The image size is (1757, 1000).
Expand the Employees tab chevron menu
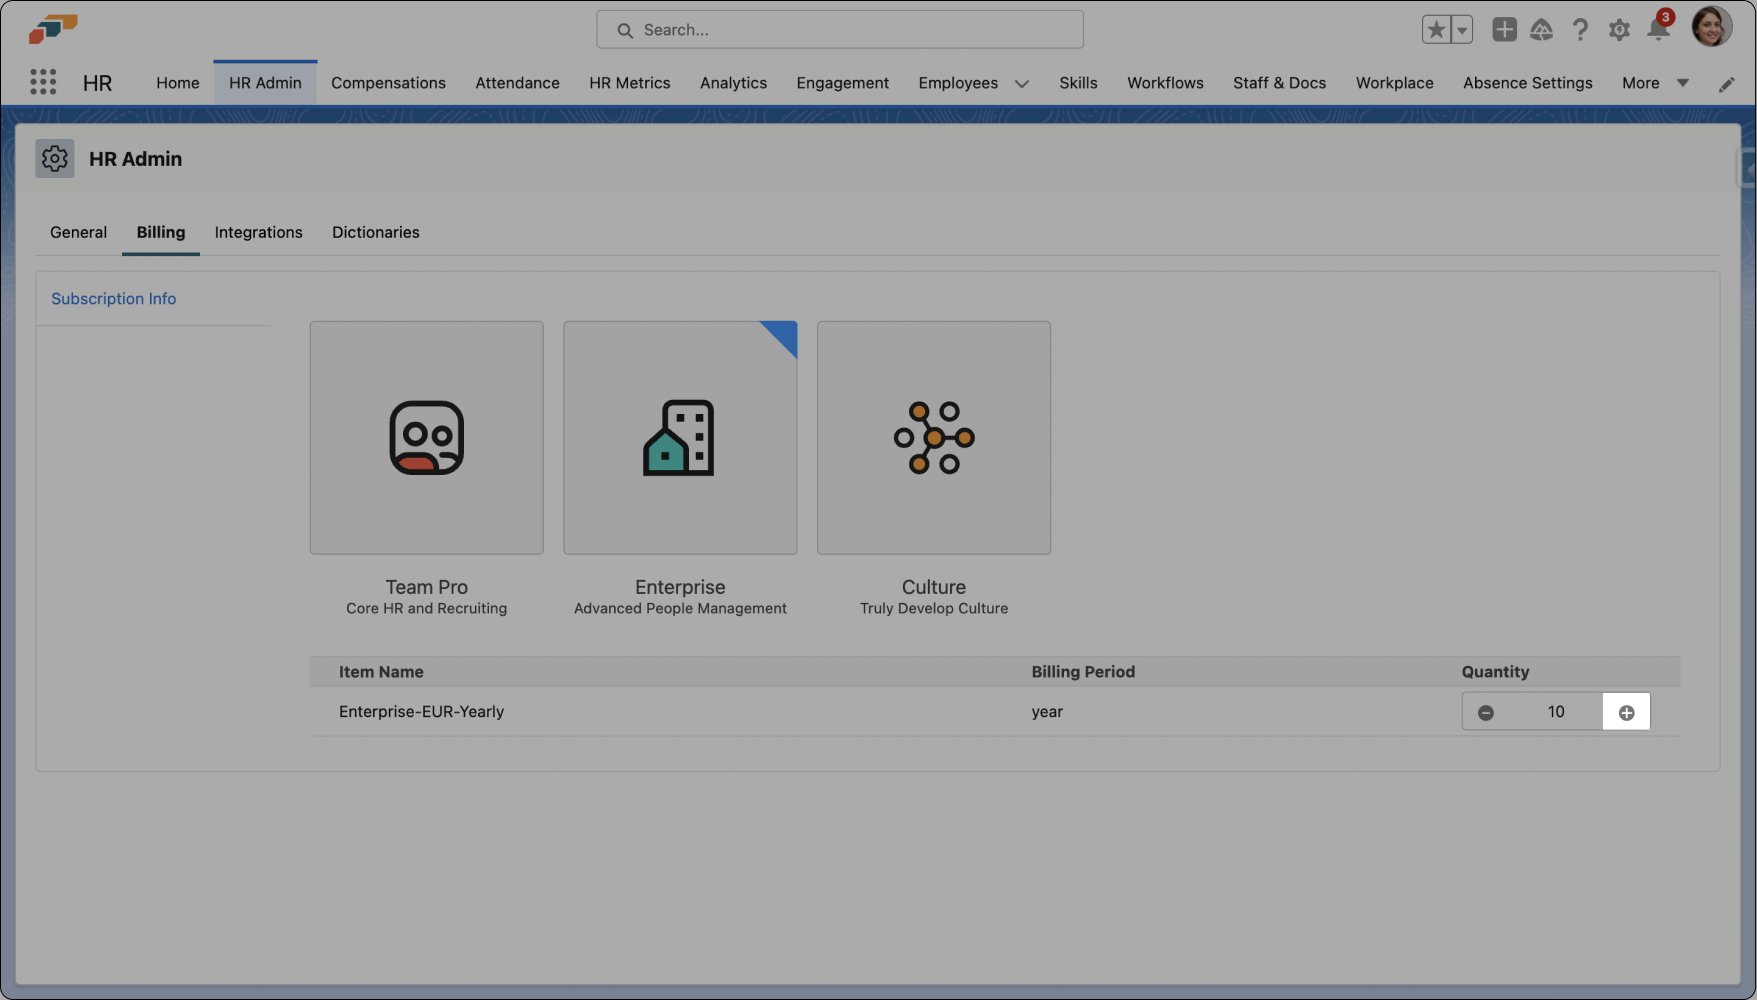1021,84
